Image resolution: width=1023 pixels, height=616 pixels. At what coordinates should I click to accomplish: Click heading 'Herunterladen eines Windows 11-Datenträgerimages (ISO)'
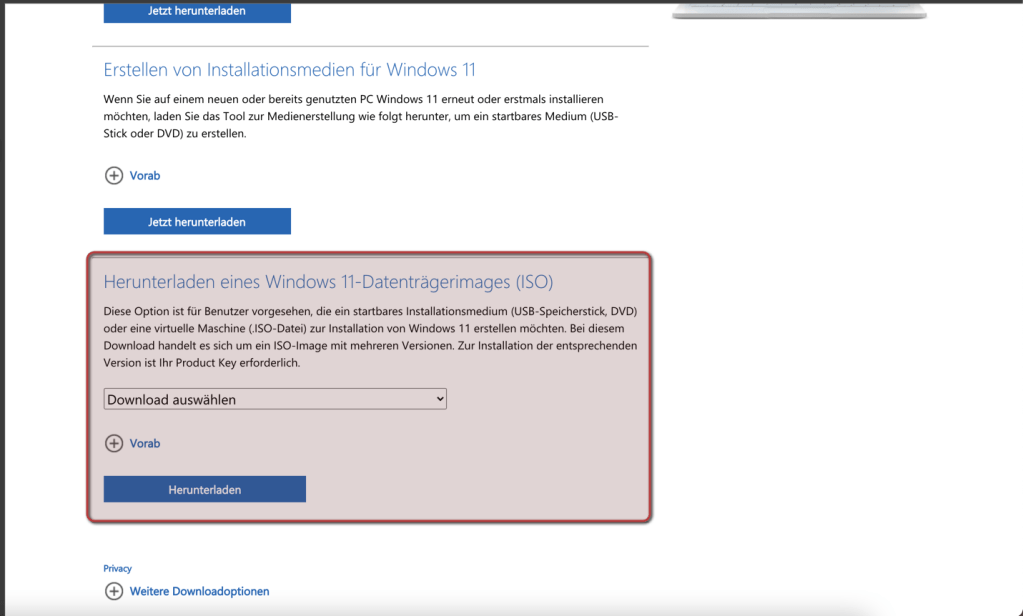328,281
